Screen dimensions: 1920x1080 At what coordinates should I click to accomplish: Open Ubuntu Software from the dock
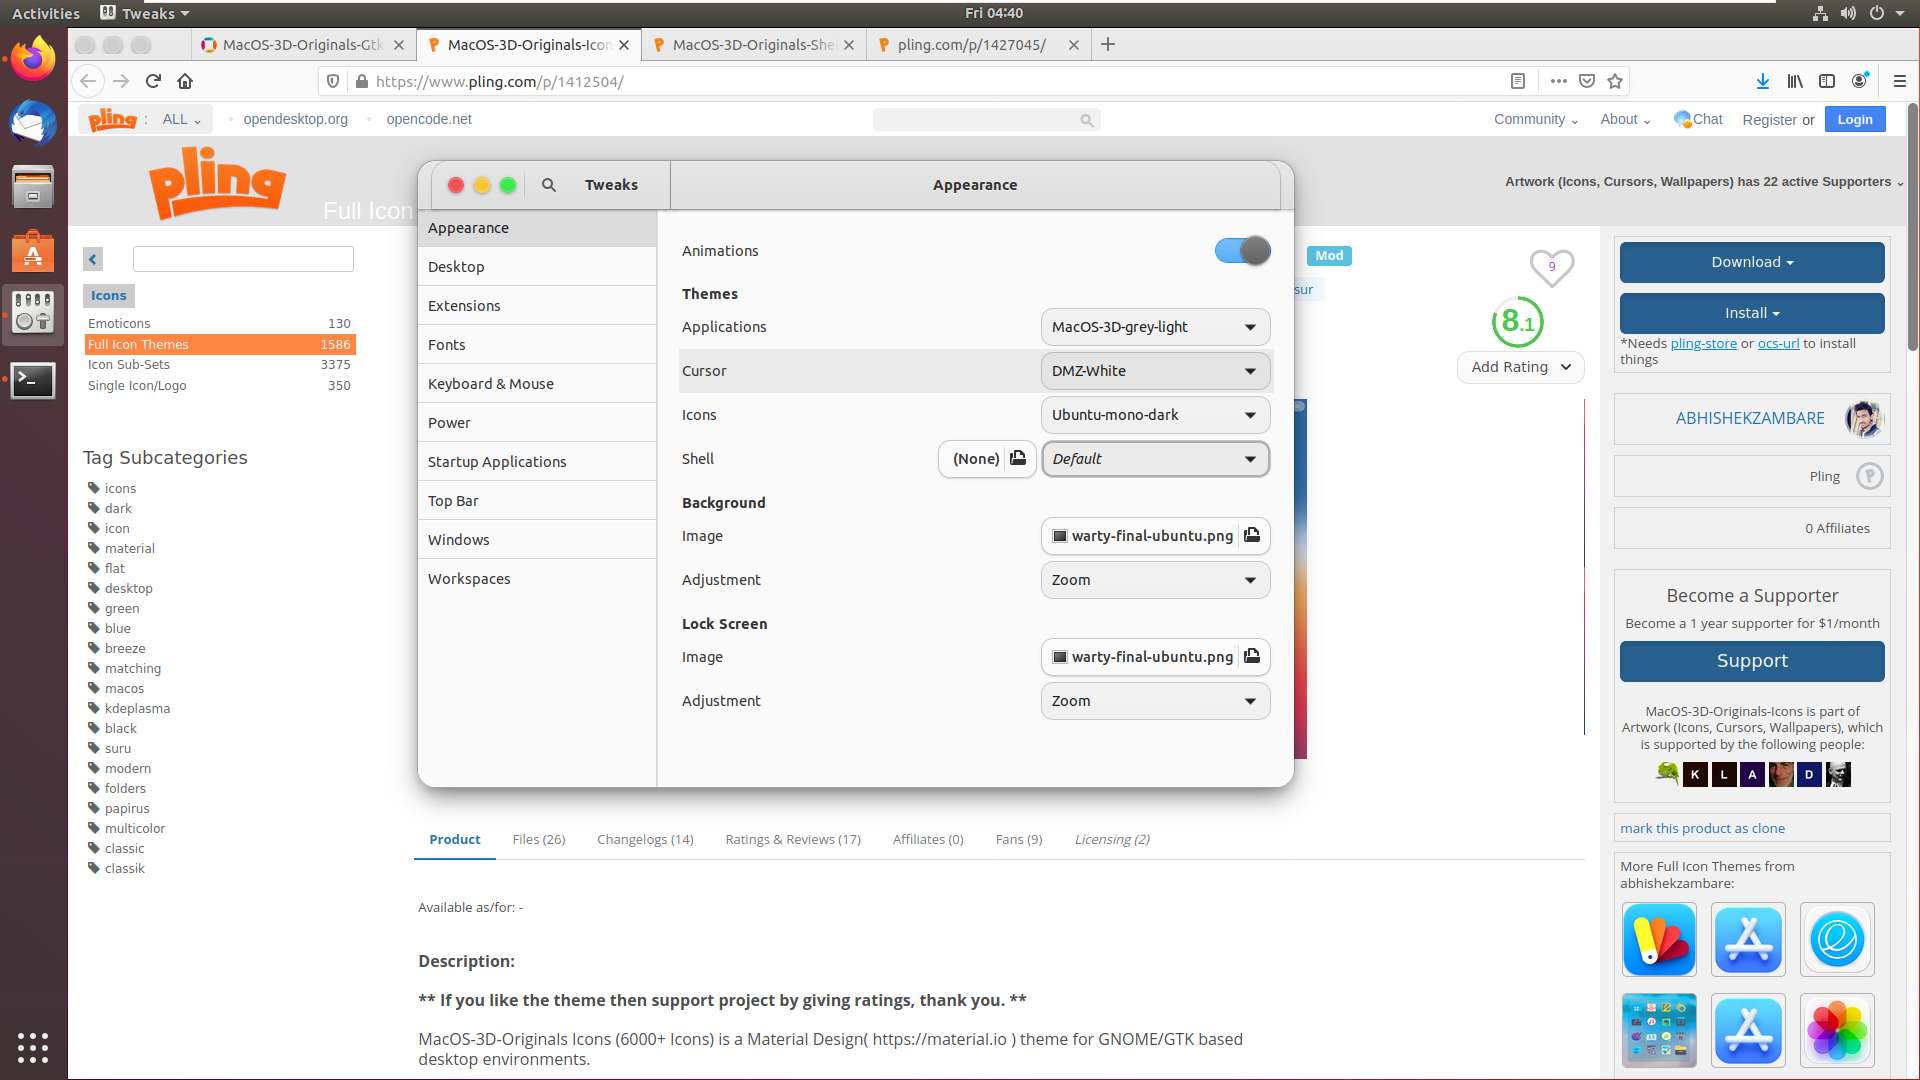coord(33,251)
